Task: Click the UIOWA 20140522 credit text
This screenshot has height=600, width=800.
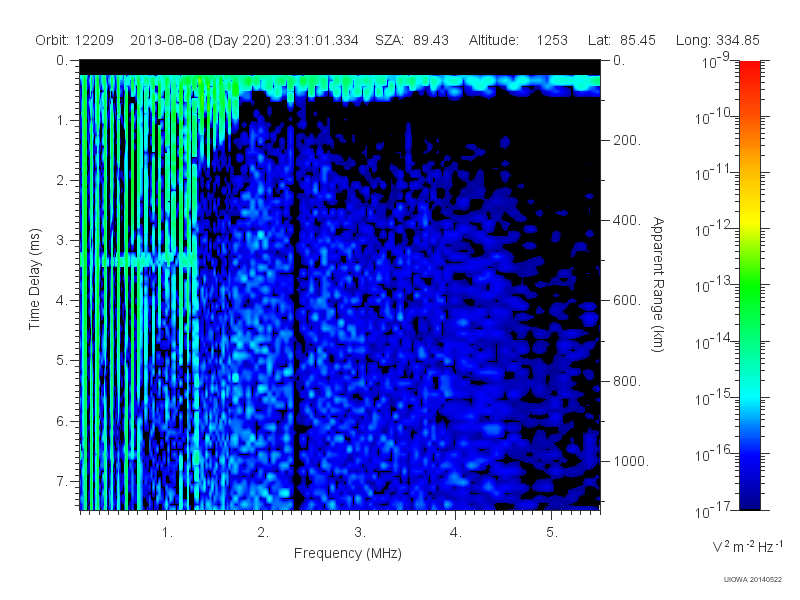Action: [753, 579]
